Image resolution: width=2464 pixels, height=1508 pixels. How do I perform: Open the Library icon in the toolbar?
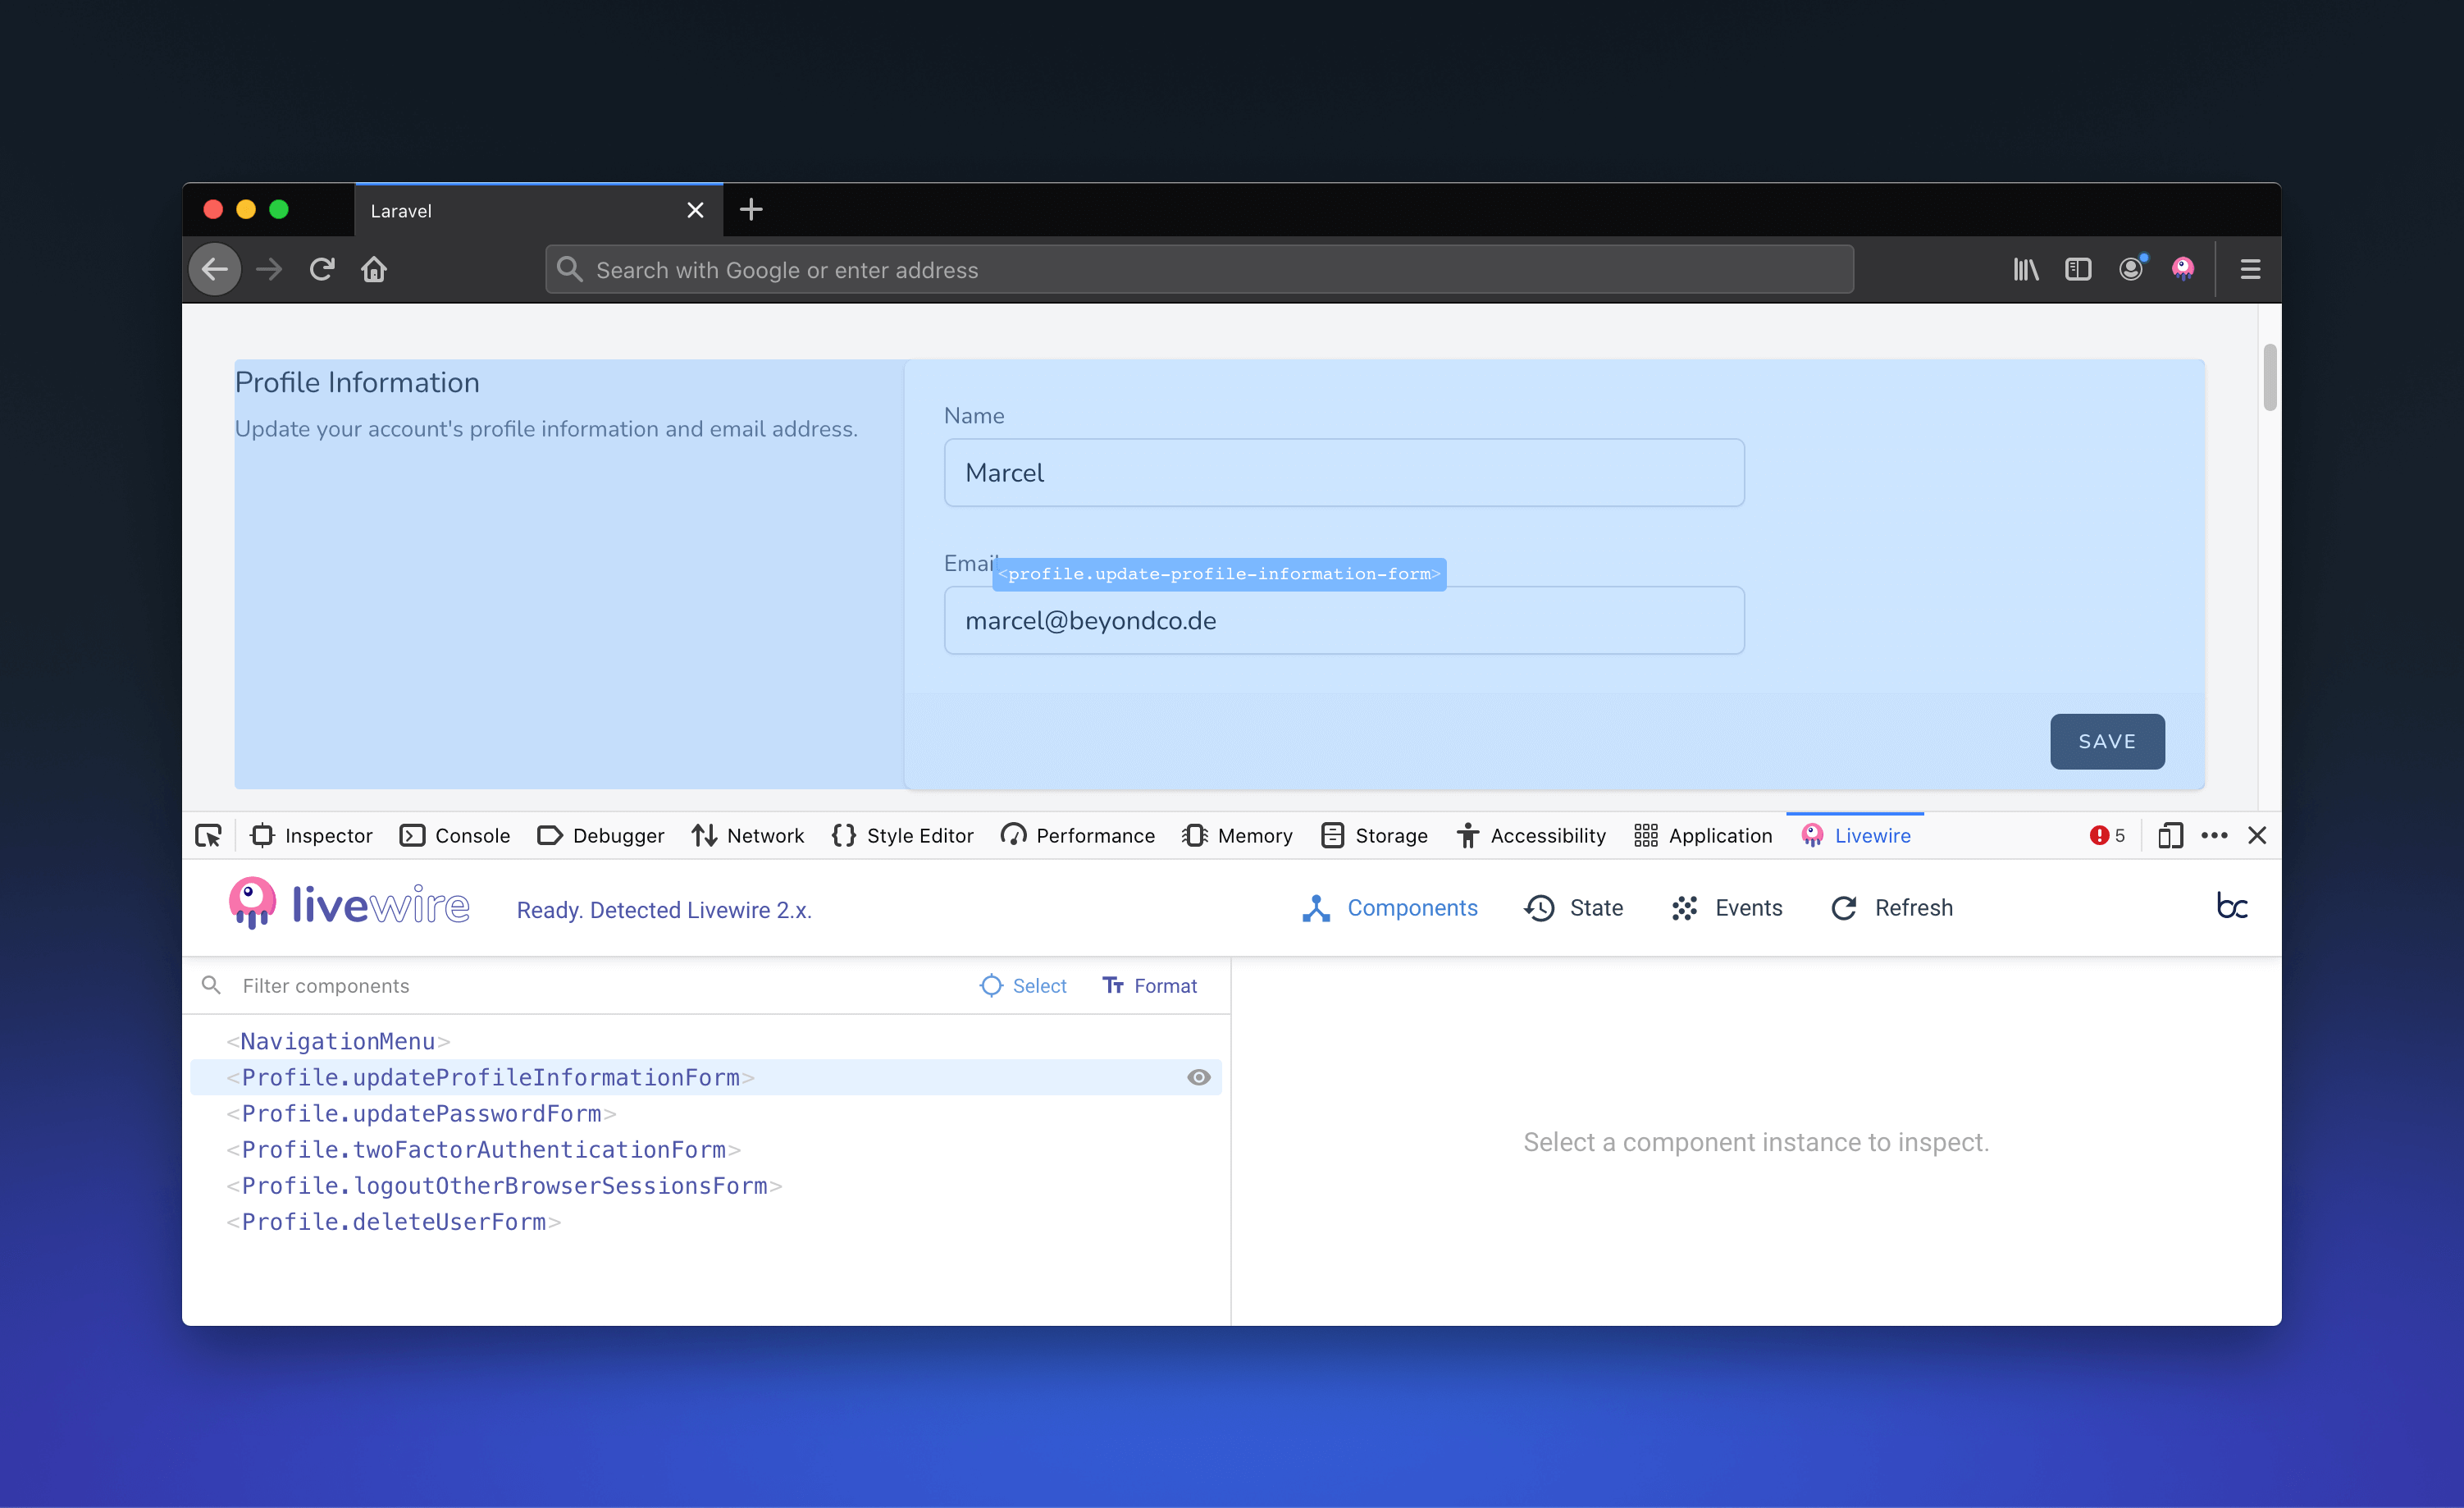click(x=2026, y=269)
